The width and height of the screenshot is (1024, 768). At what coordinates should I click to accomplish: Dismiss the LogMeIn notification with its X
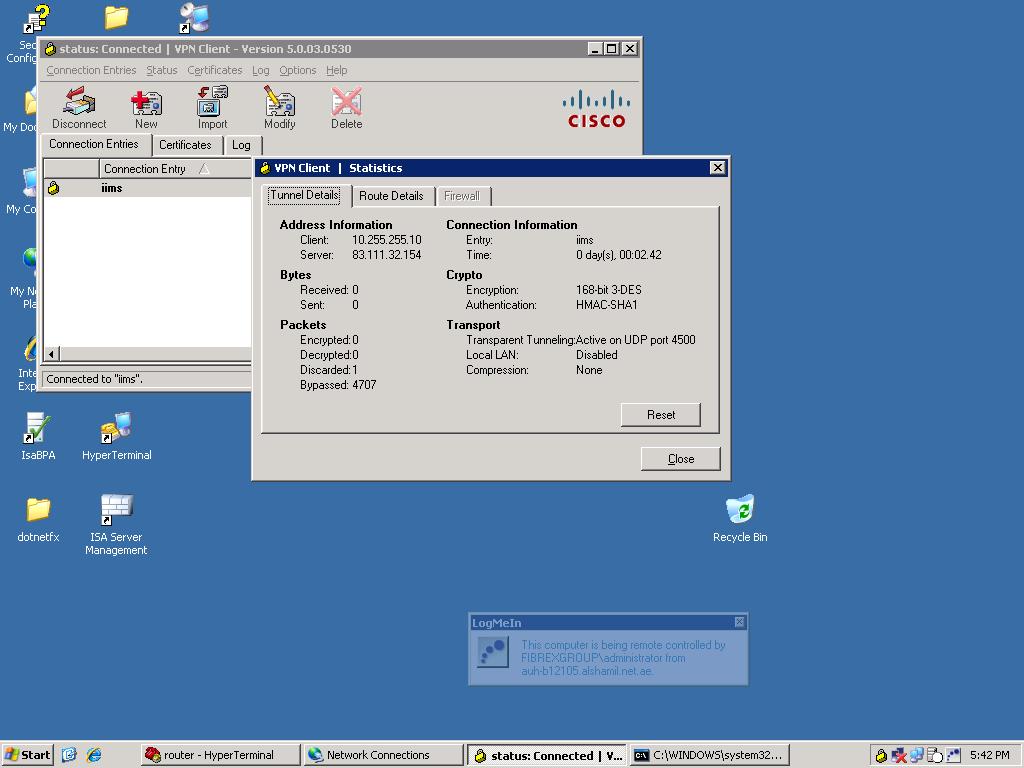(x=739, y=622)
